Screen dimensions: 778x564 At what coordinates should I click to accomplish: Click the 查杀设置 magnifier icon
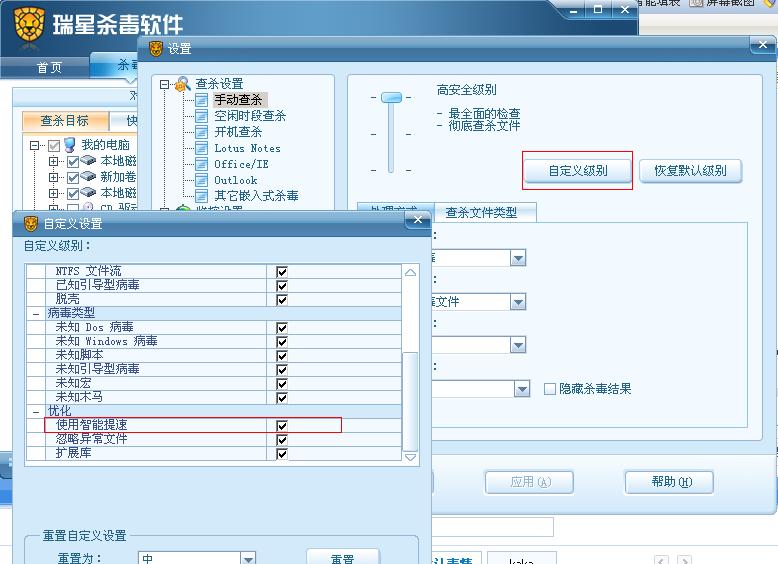tap(183, 83)
